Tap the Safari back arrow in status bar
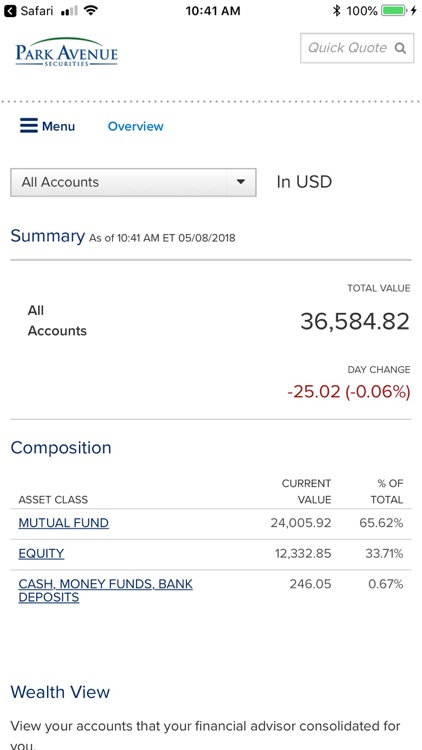The image size is (422, 750). click(x=10, y=11)
